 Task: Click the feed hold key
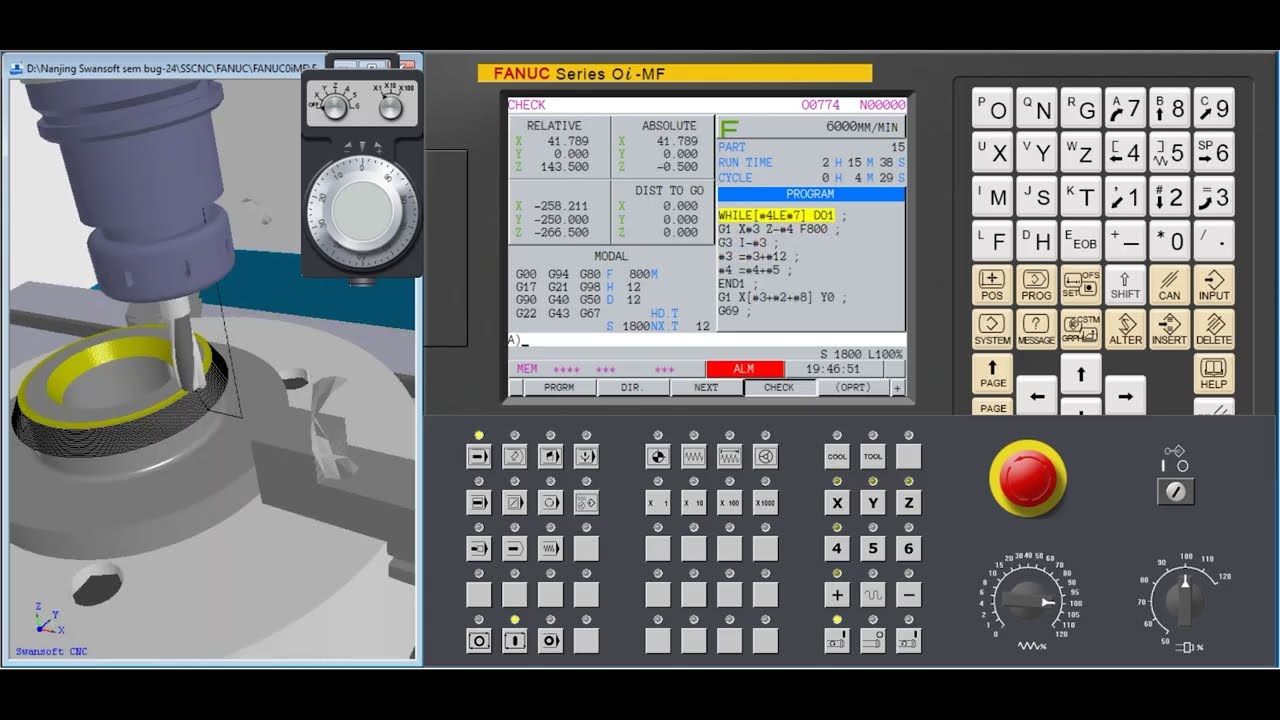pyautogui.click(x=479, y=641)
